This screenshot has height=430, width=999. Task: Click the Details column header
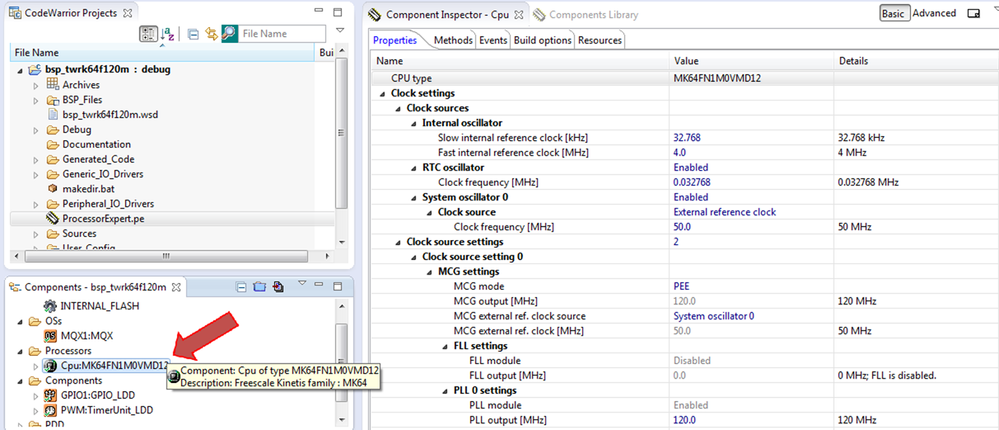tap(916, 61)
